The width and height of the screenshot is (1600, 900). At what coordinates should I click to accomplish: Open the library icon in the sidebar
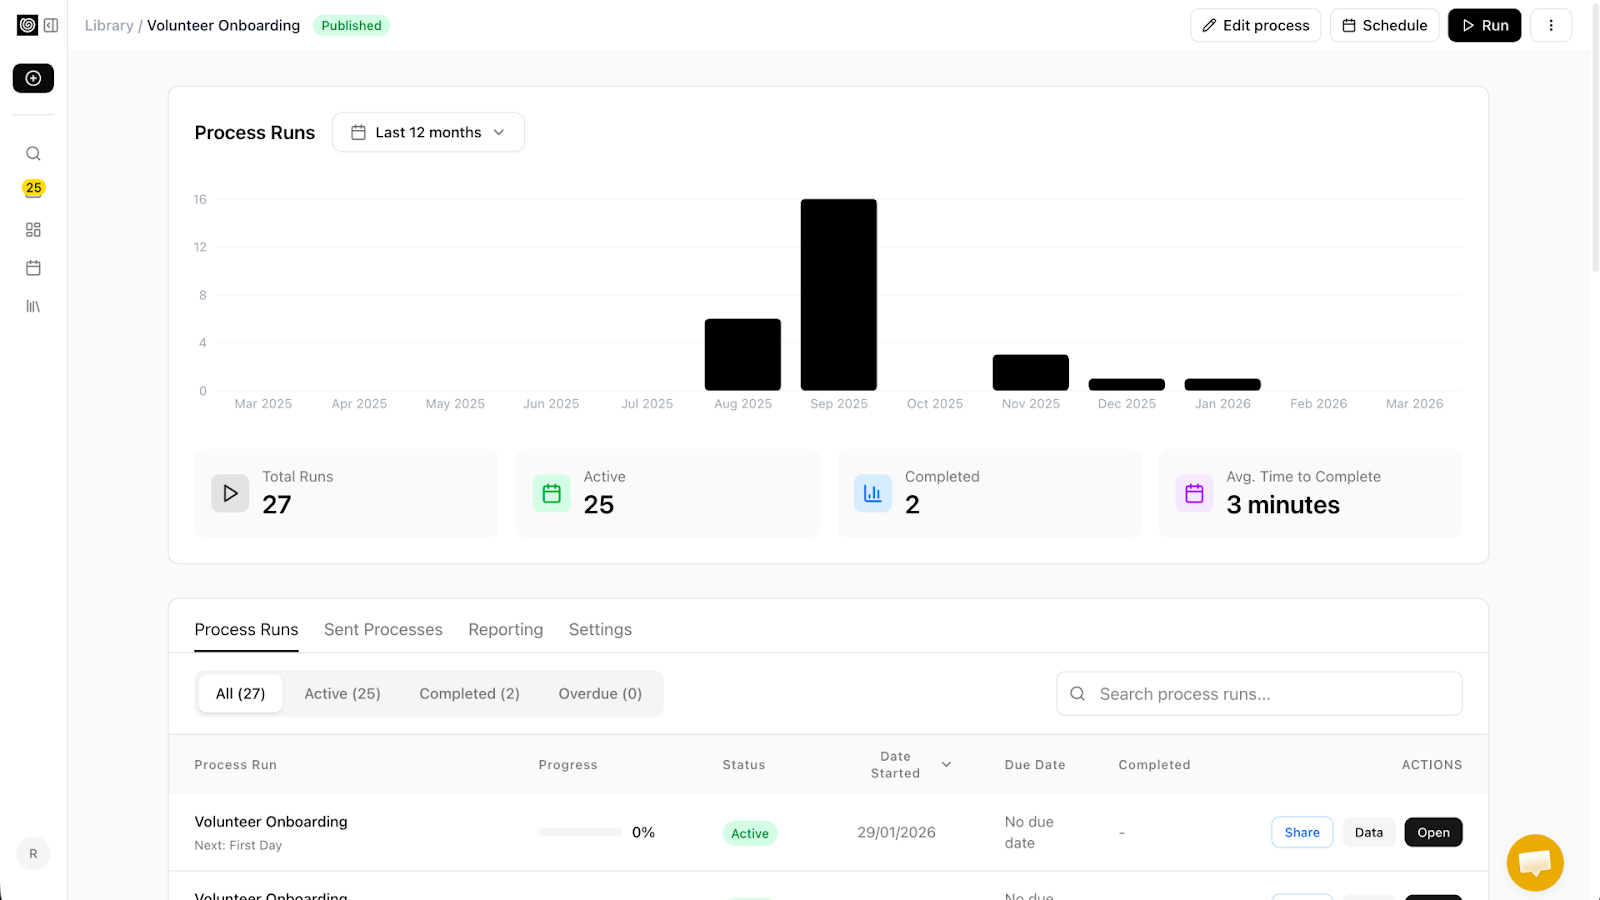33,305
